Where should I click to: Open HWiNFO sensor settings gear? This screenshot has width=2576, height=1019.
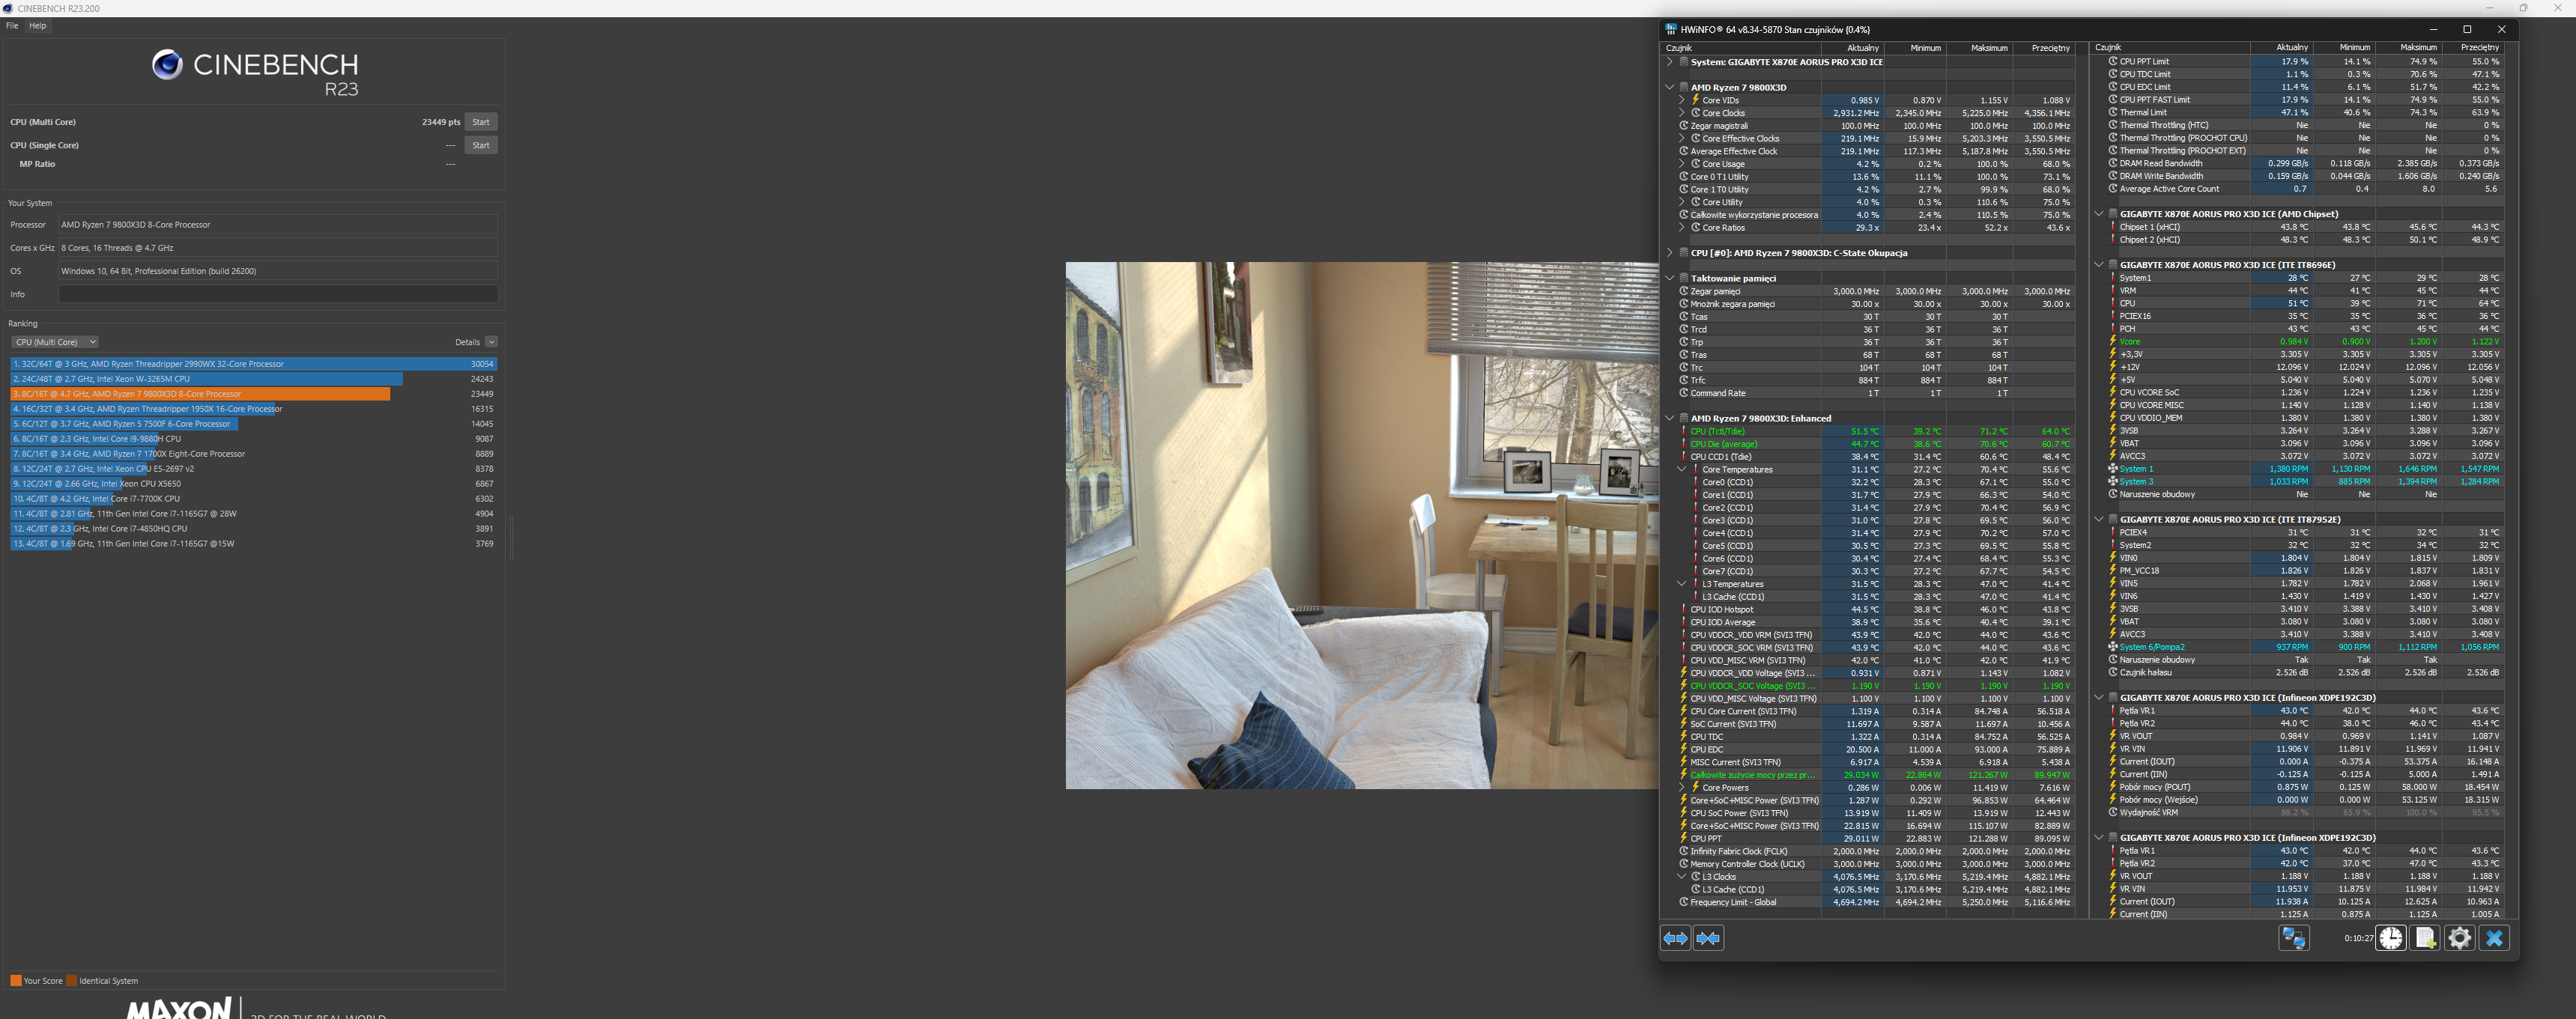click(2459, 938)
